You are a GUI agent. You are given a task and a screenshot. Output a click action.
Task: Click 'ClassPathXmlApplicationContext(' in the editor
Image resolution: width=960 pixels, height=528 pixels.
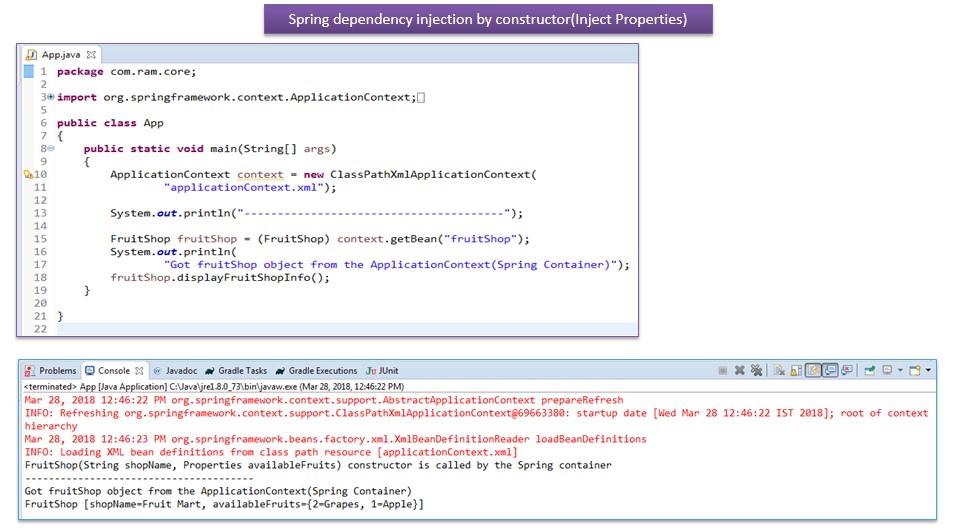click(433, 175)
